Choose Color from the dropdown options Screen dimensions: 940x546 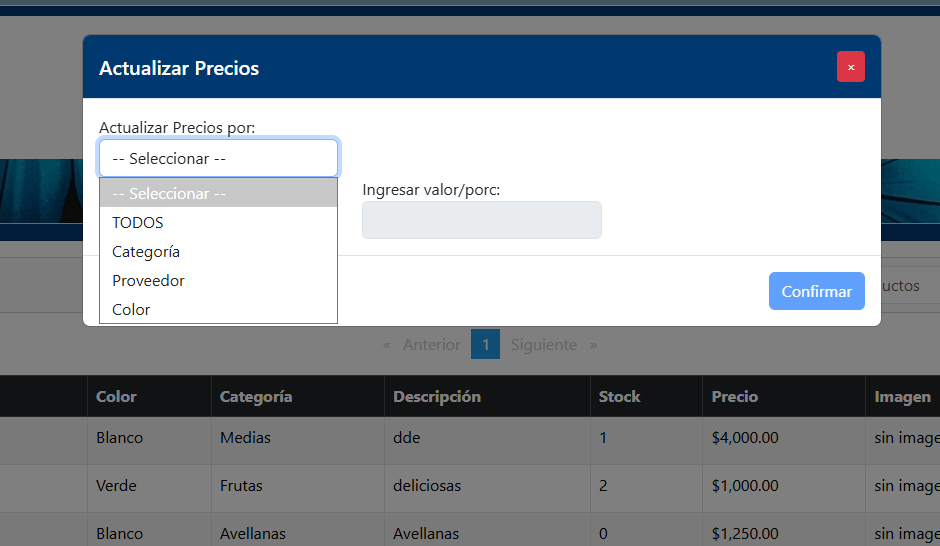coord(218,310)
